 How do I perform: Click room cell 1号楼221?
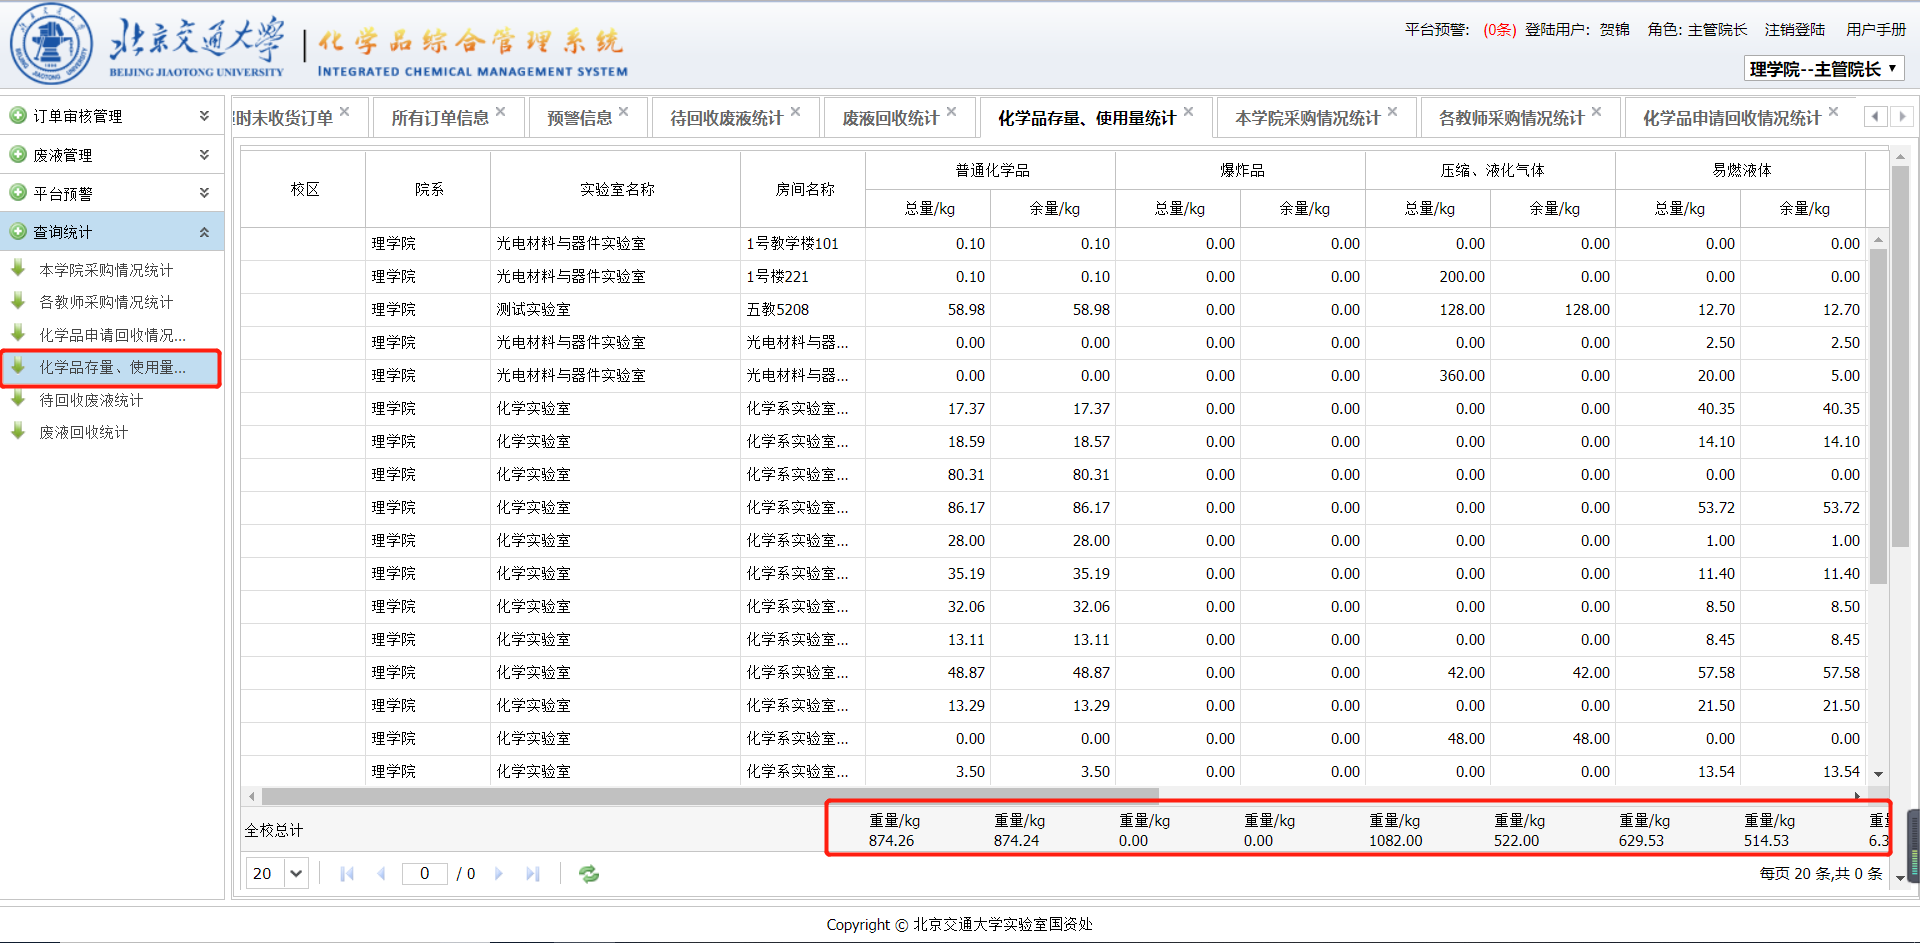(x=803, y=277)
